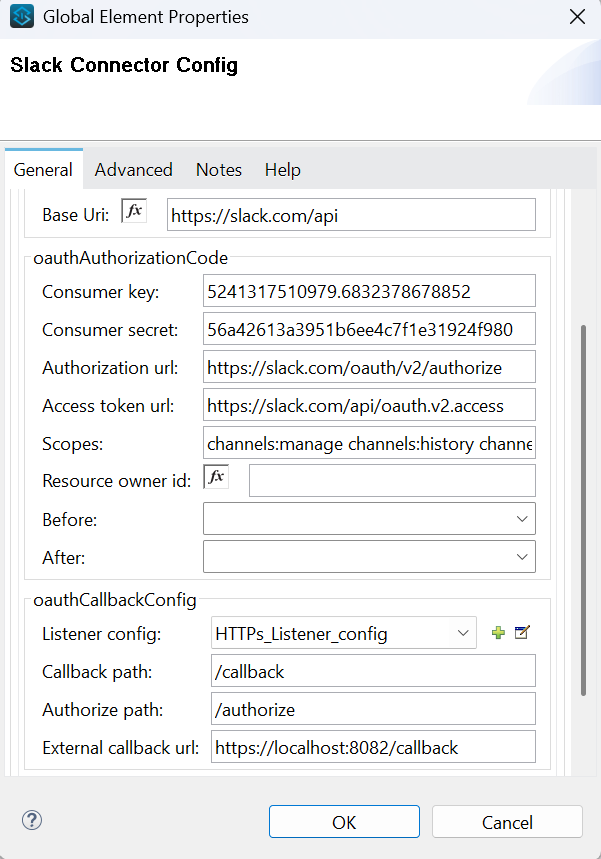Click the Consumer key field
This screenshot has height=859, width=601.
point(369,291)
